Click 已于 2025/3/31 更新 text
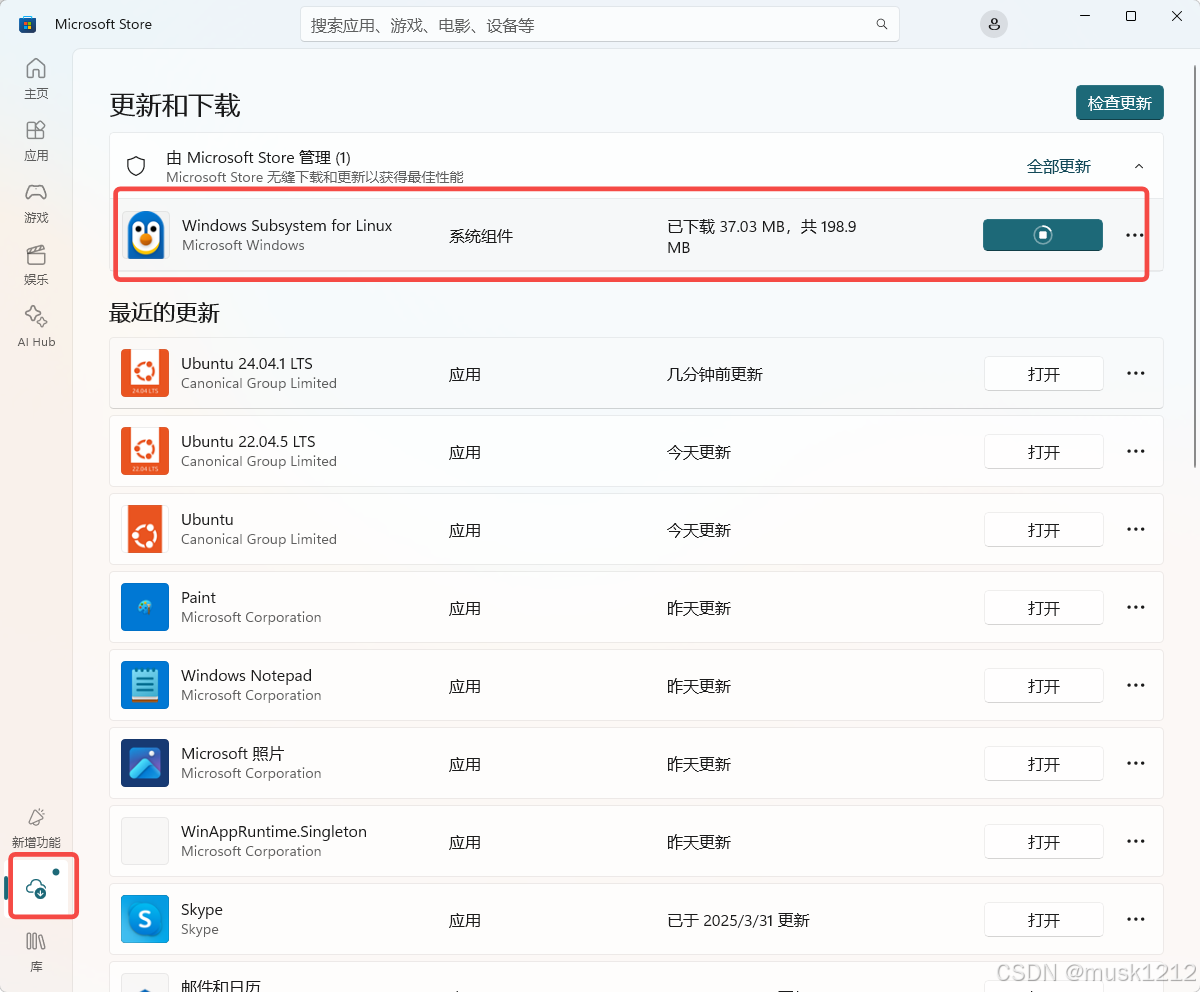Screen dimensions: 1200x992 pos(738,920)
